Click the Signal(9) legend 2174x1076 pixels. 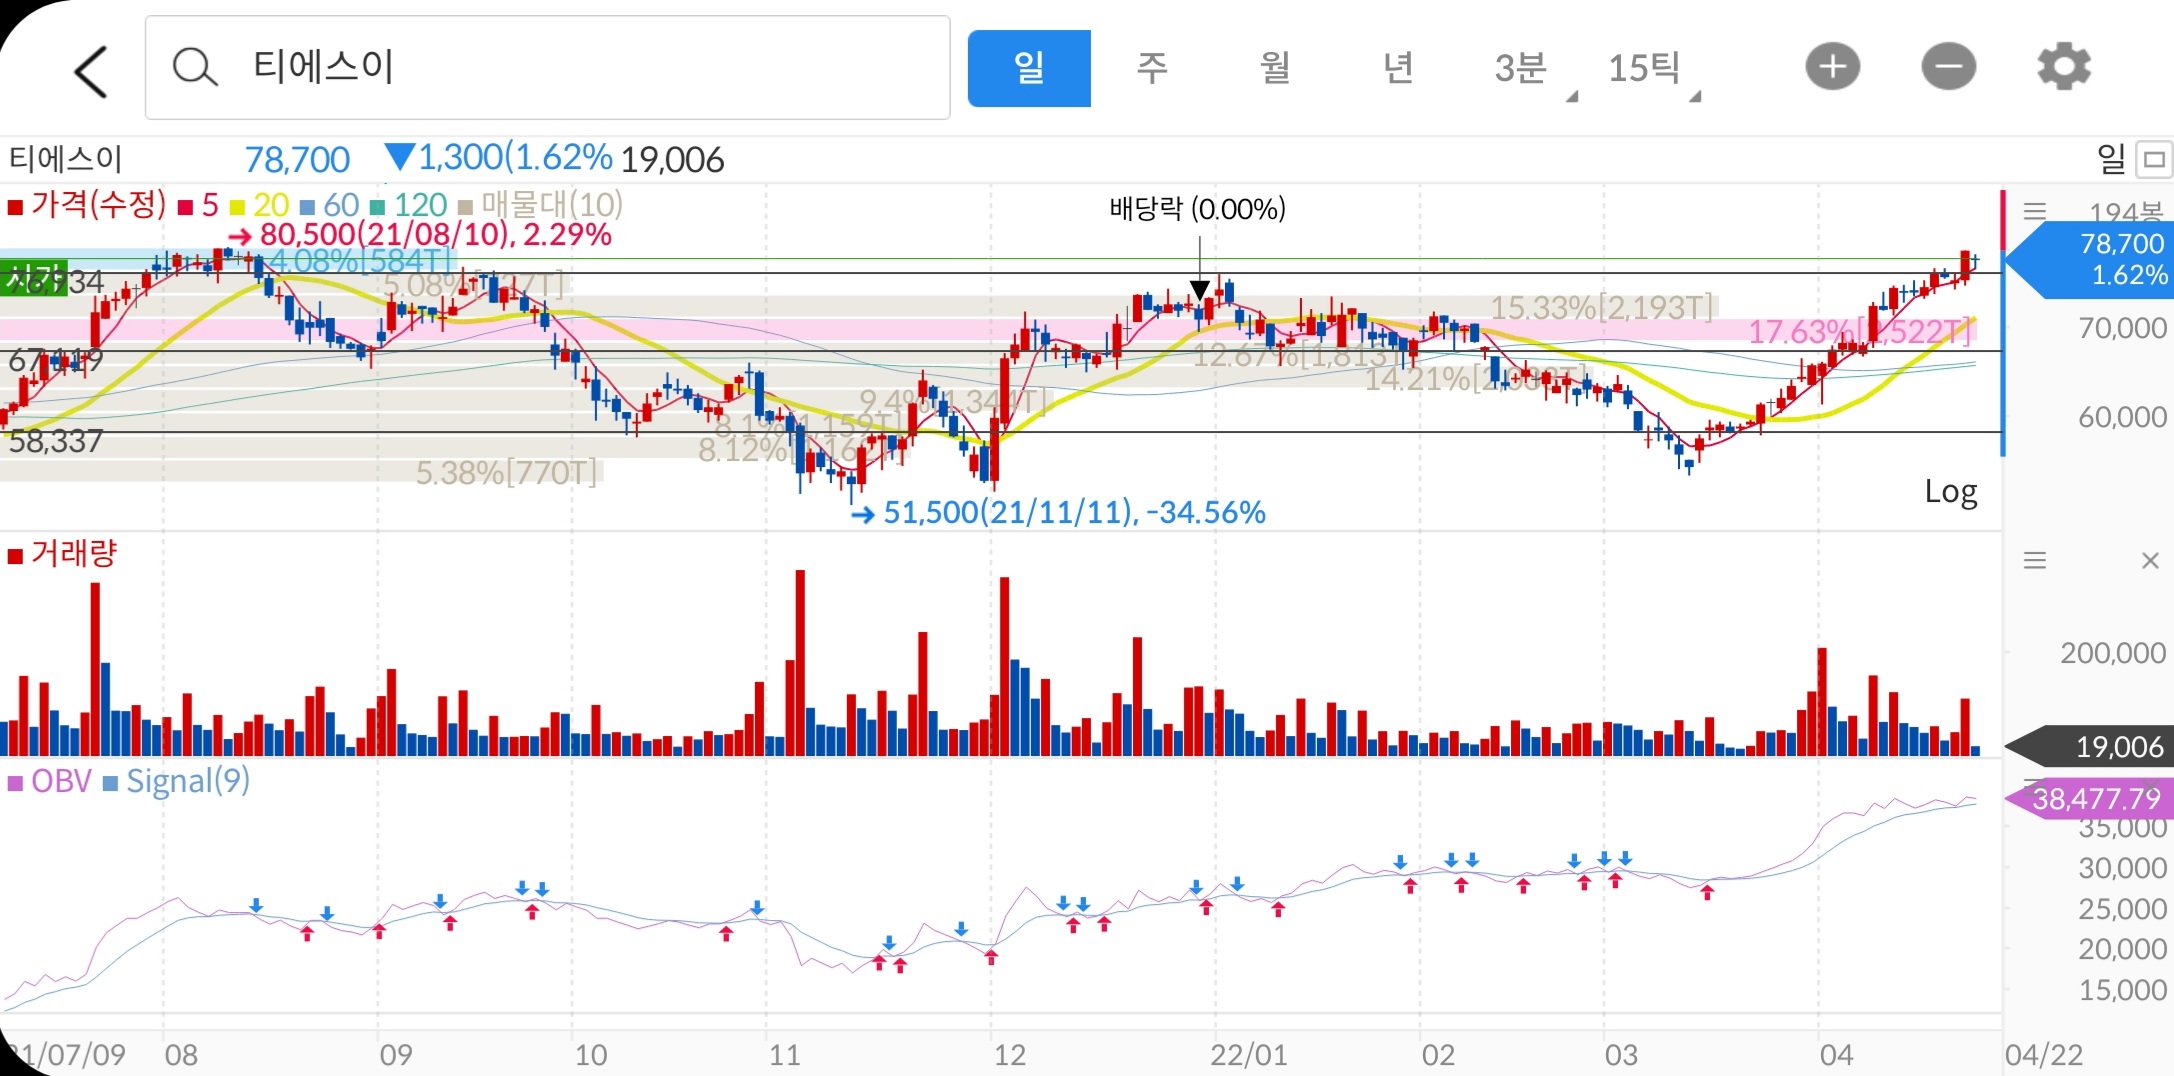point(177,781)
